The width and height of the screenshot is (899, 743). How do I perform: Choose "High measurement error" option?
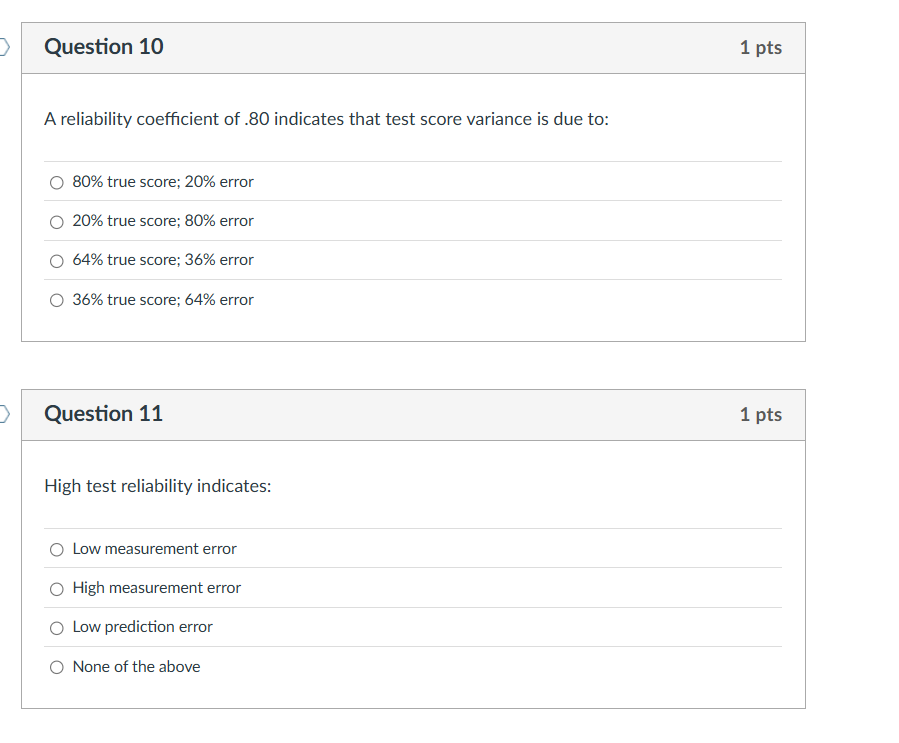coord(56,588)
